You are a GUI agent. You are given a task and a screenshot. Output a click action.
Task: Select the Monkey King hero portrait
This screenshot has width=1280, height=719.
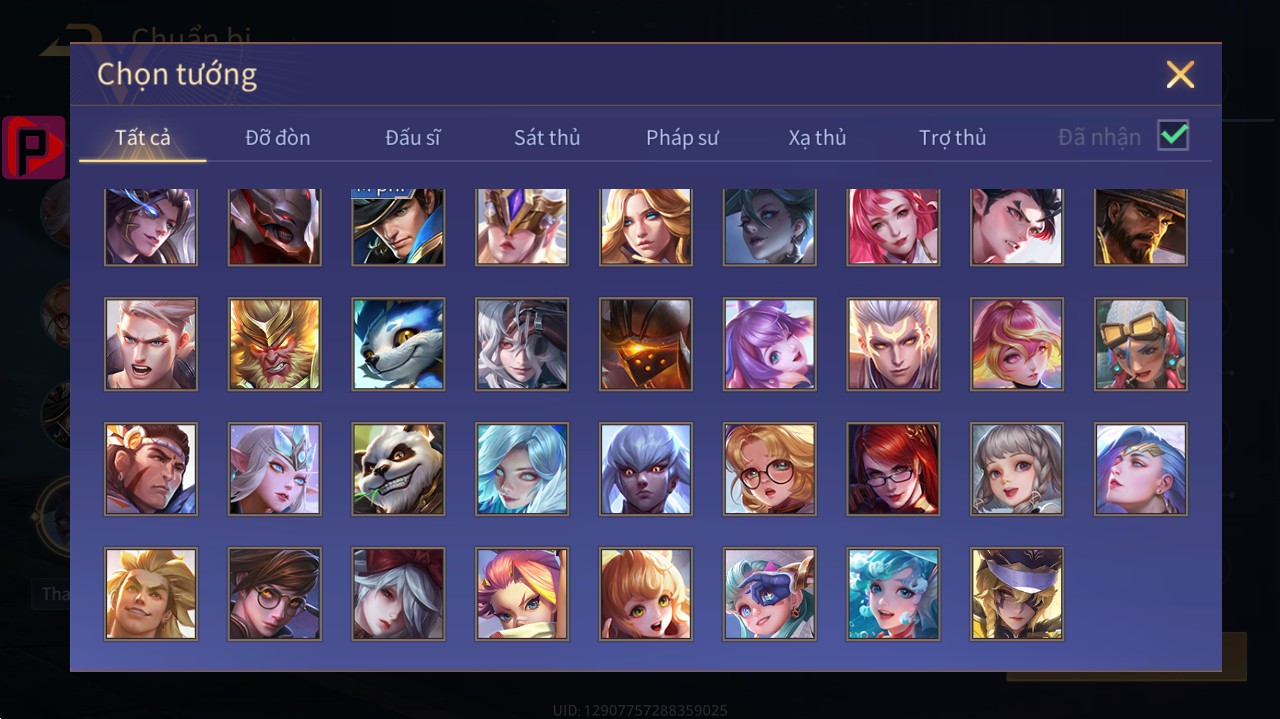pyautogui.click(x=274, y=343)
